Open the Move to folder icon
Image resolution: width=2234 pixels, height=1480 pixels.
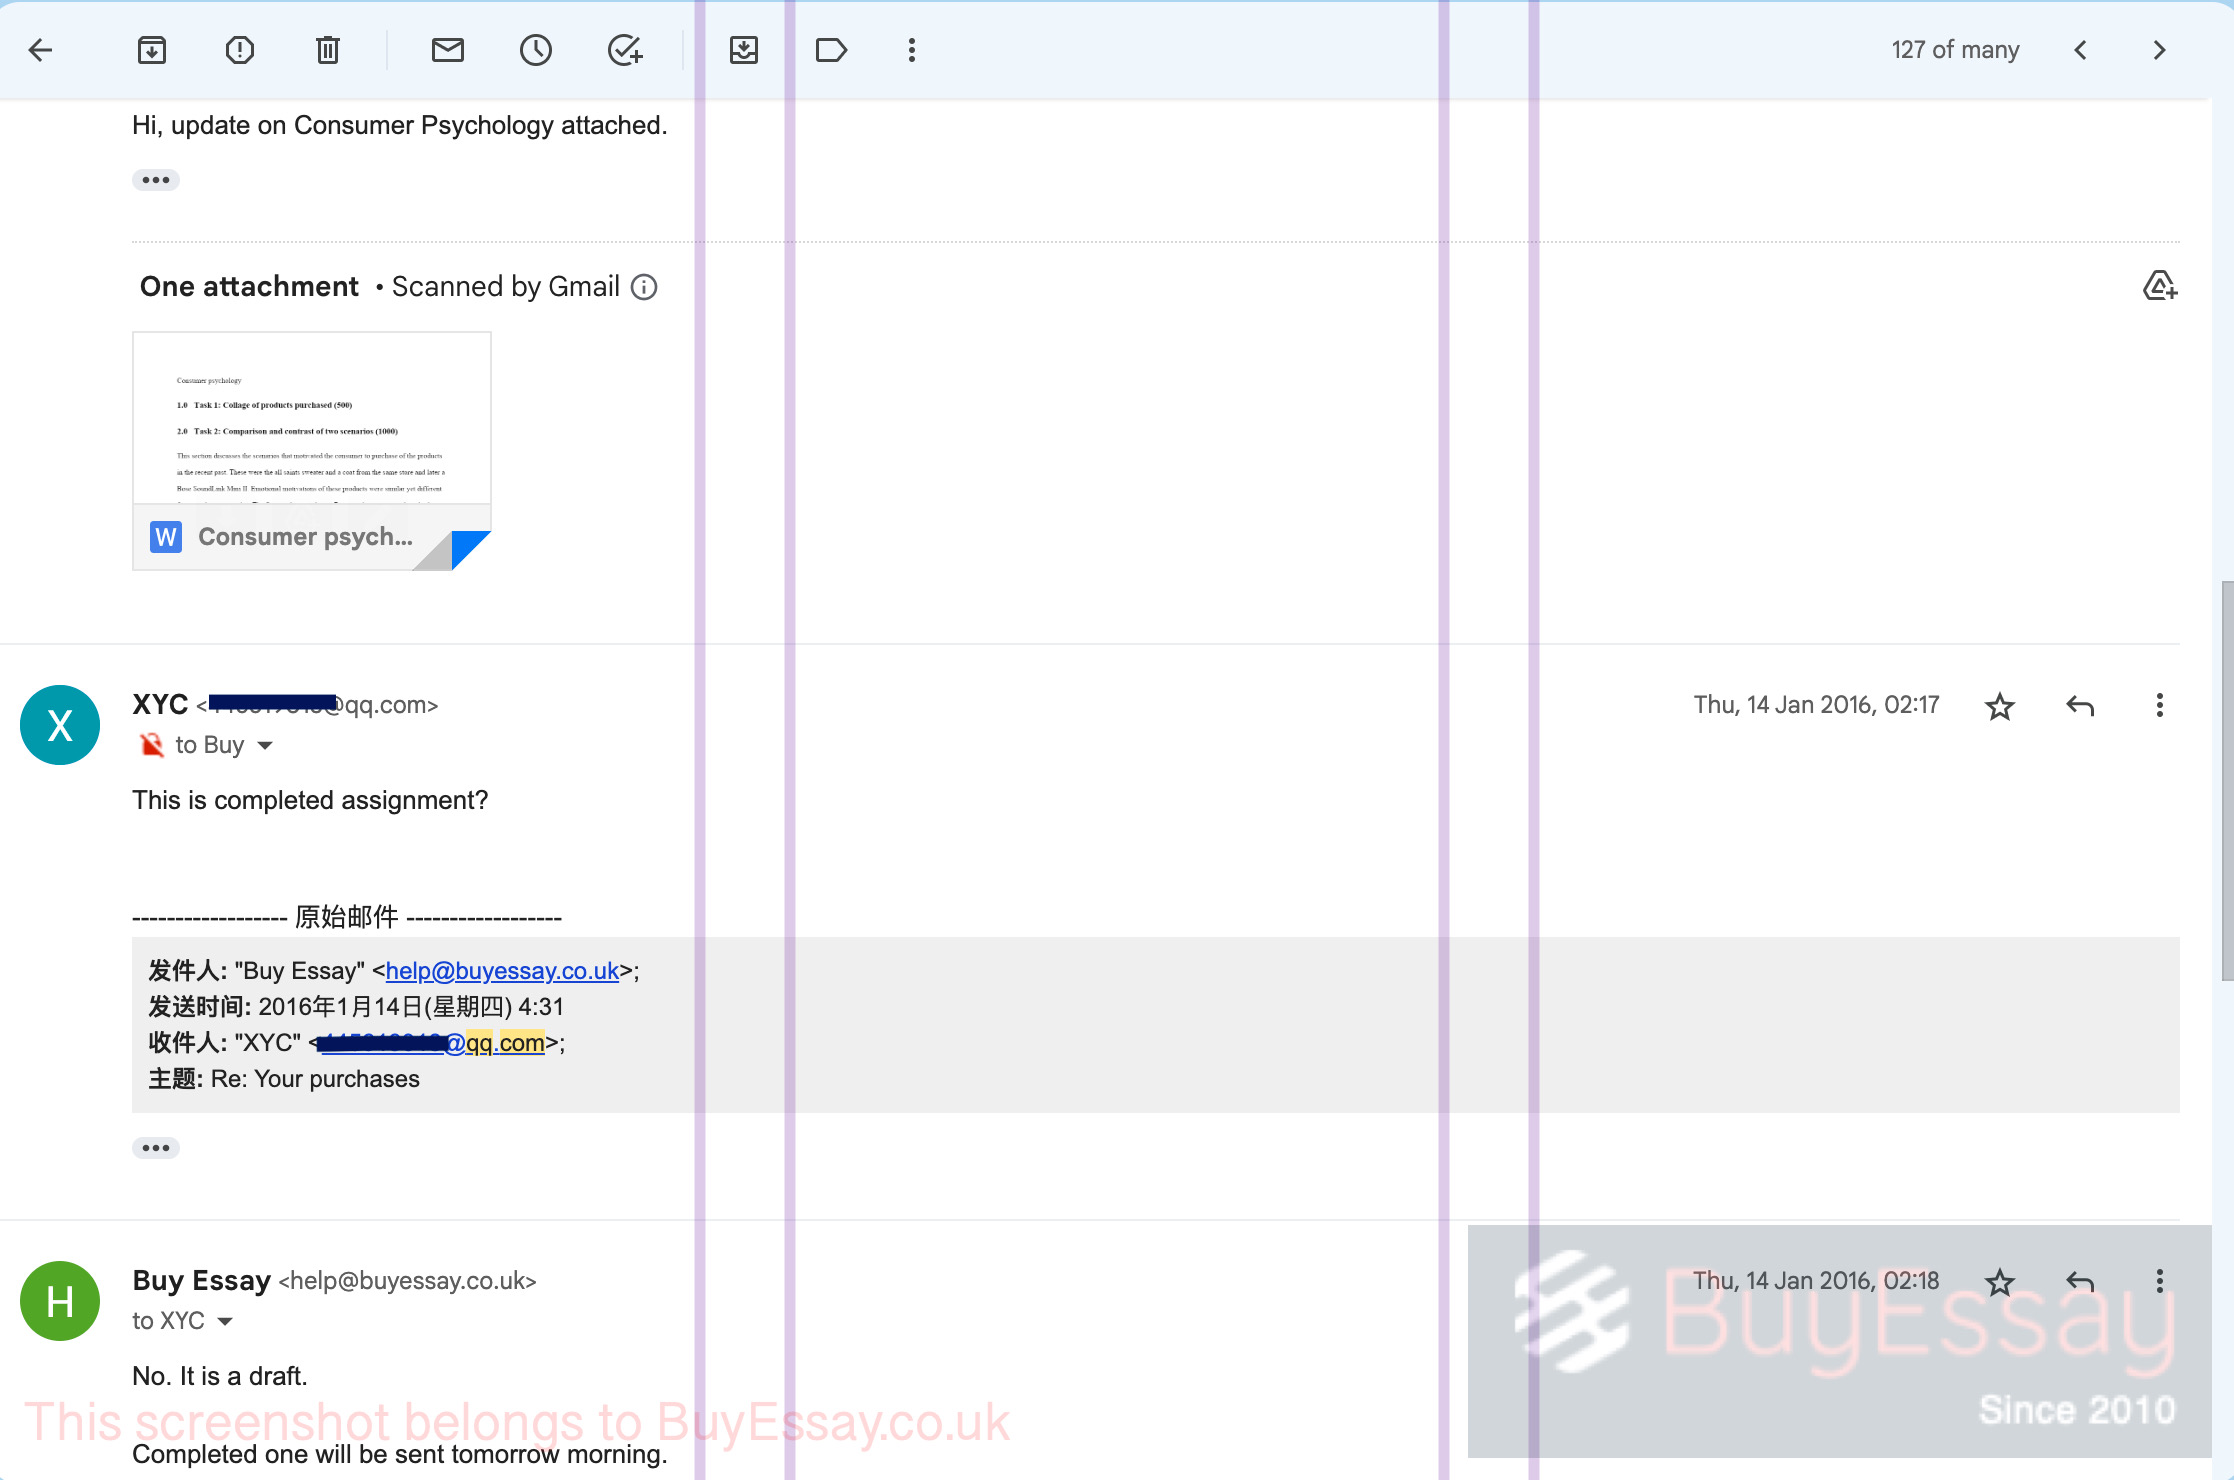point(744,50)
